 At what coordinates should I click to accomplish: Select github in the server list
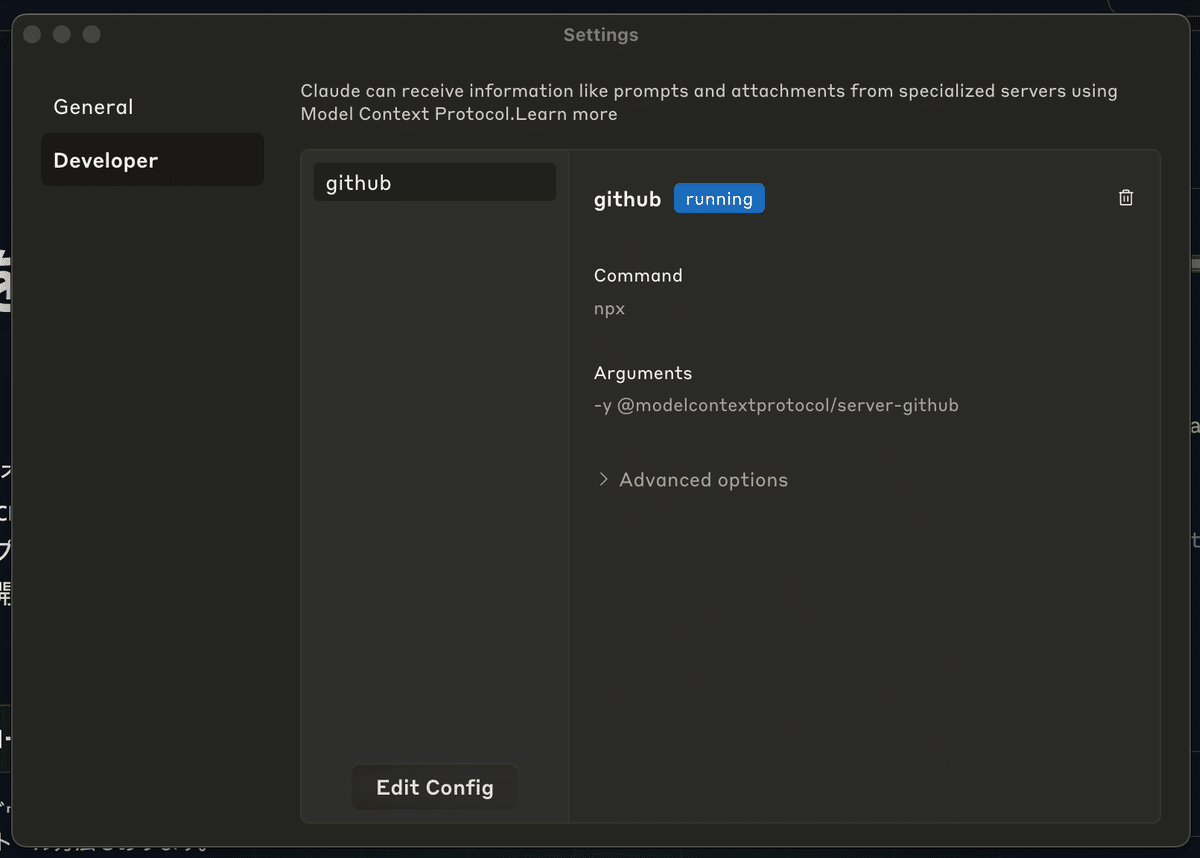(434, 182)
